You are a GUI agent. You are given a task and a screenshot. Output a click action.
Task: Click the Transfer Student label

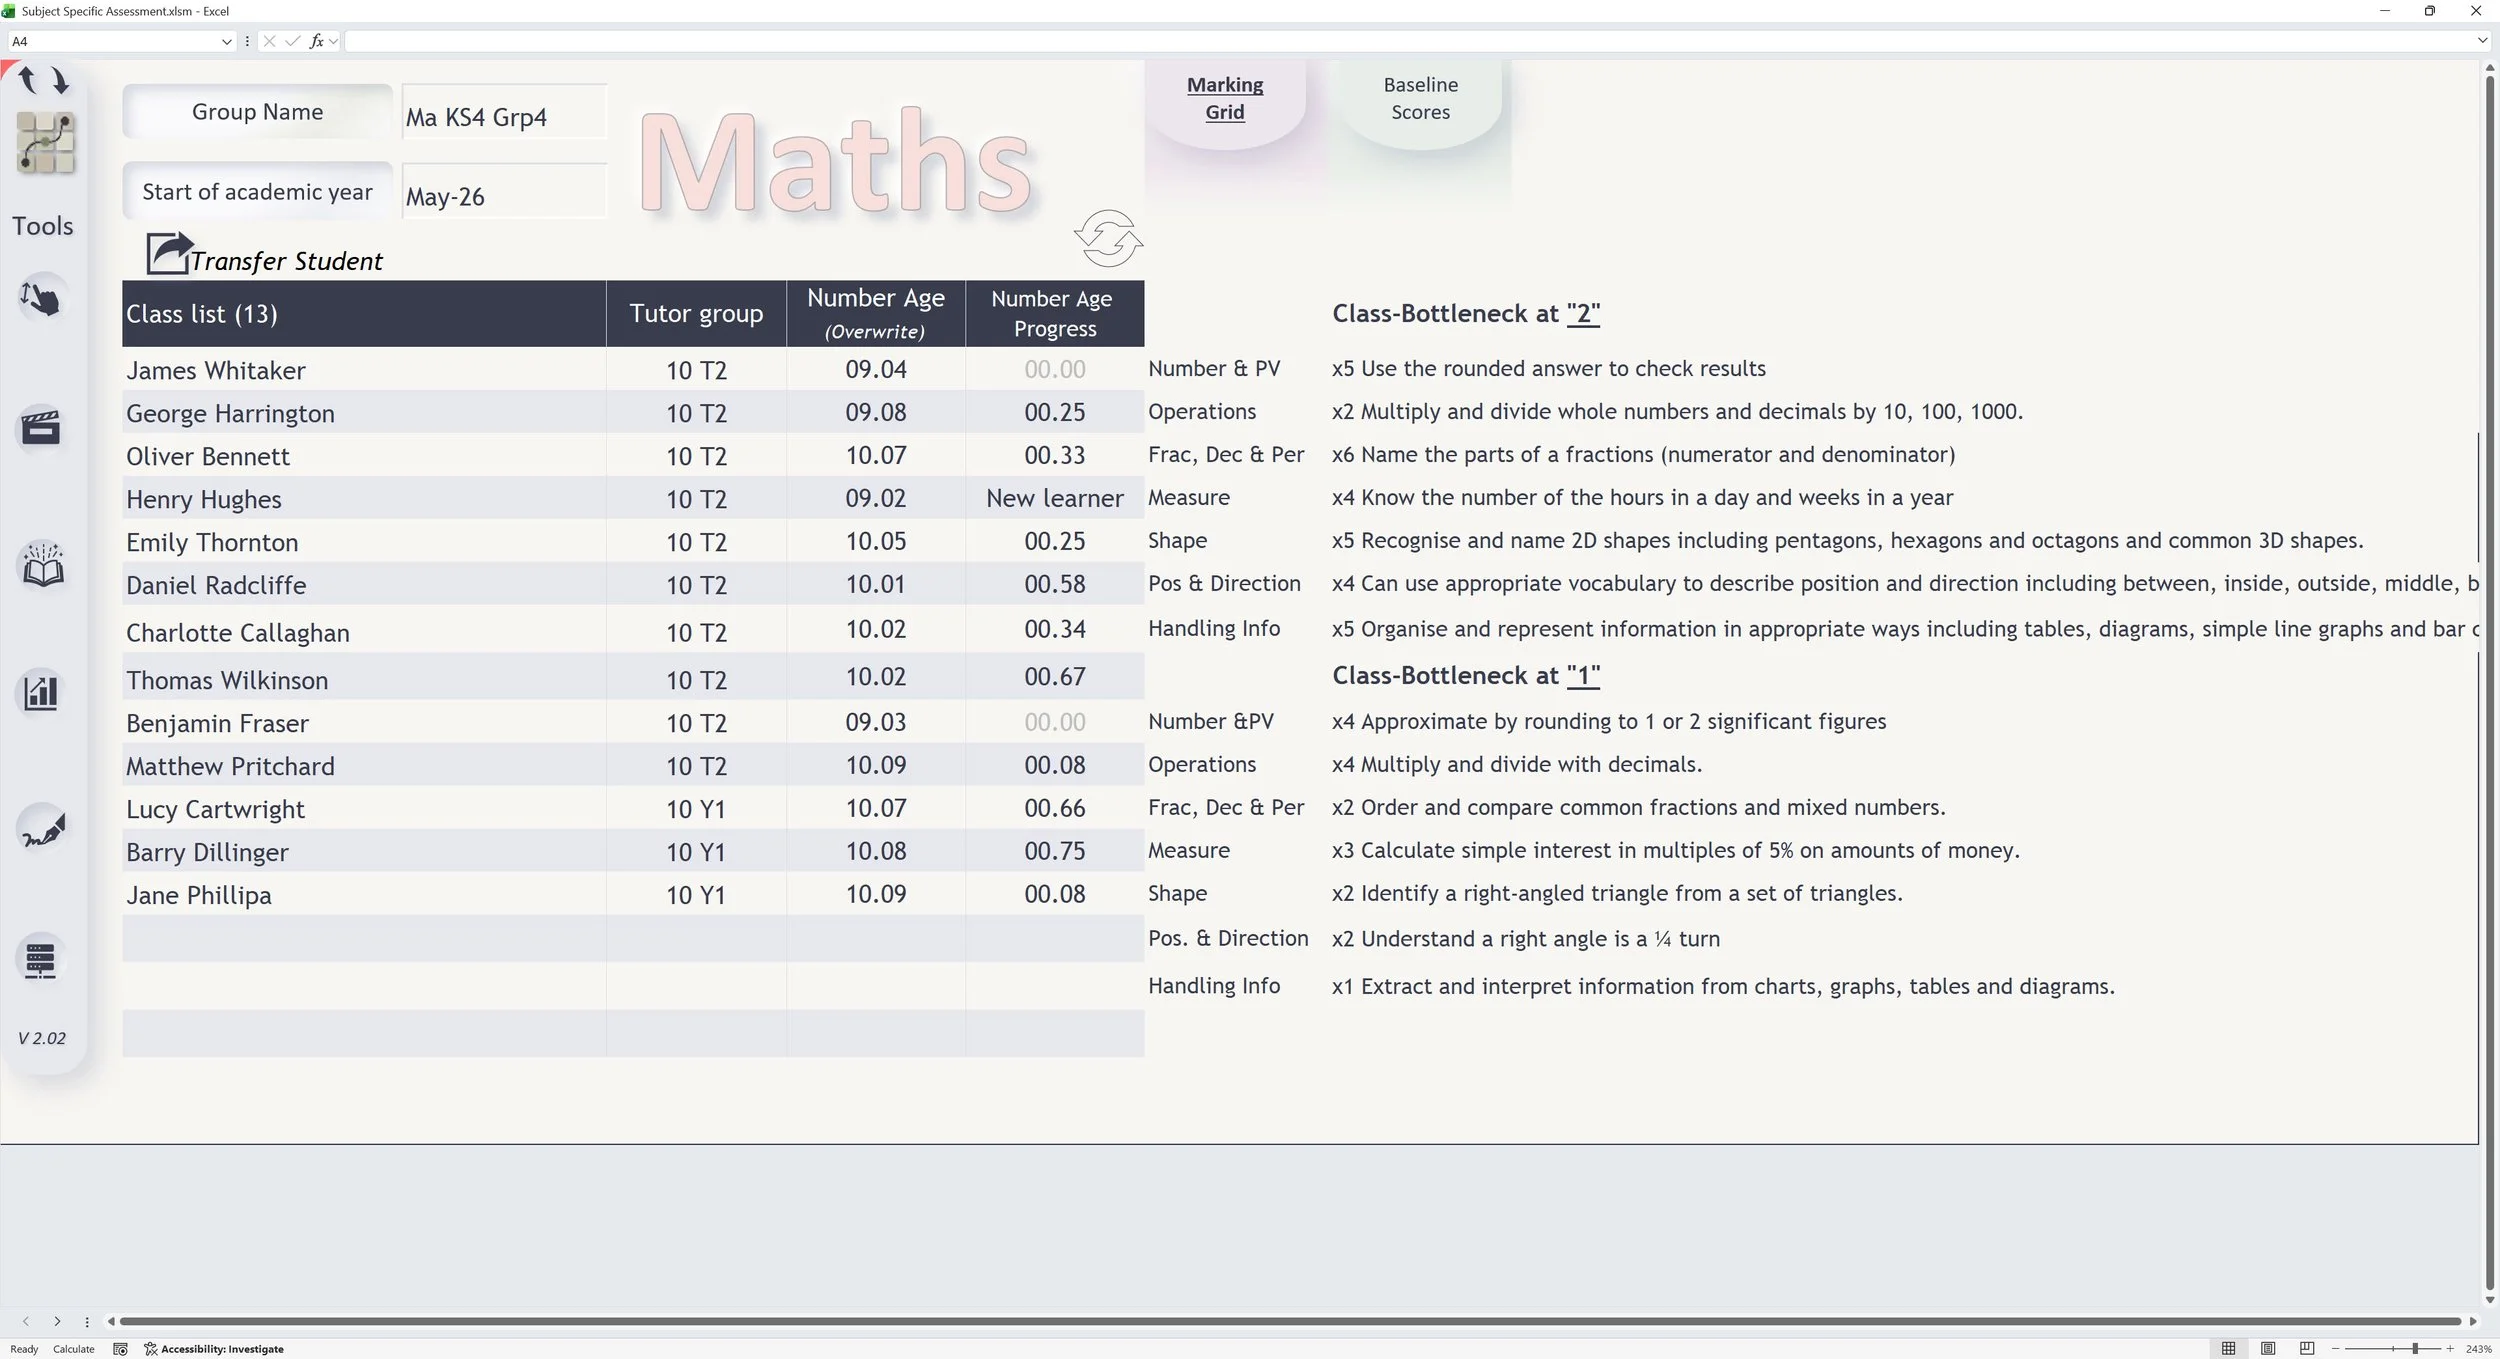[287, 261]
